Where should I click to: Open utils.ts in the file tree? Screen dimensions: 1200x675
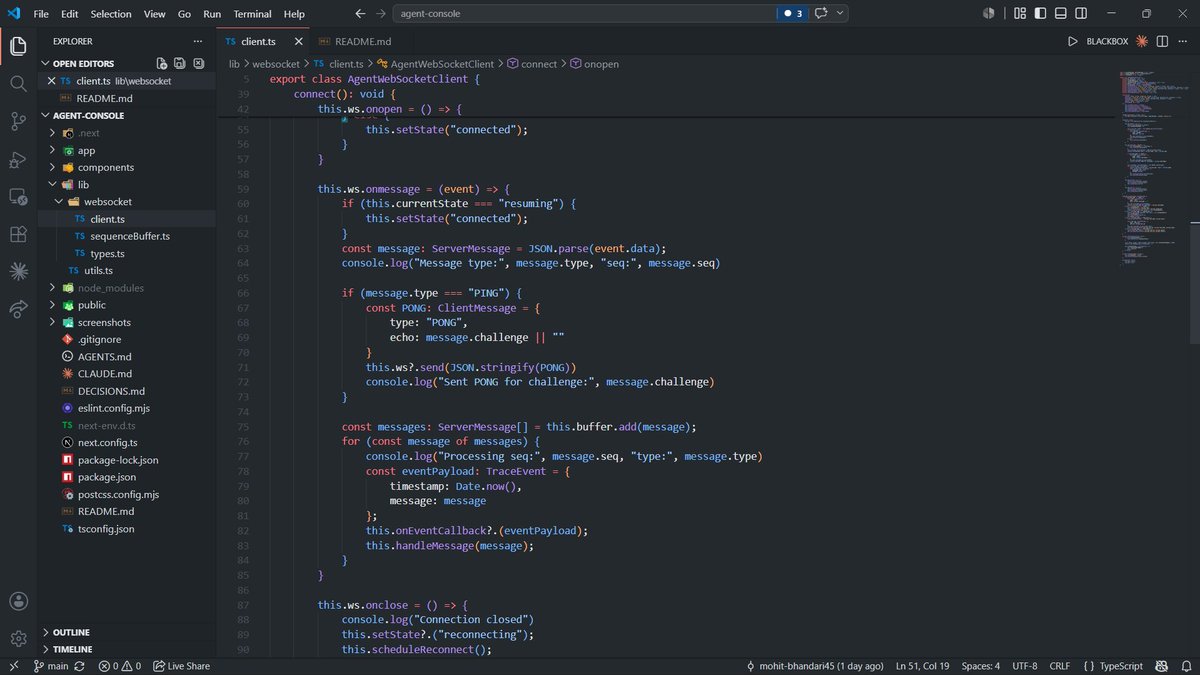tap(98, 271)
